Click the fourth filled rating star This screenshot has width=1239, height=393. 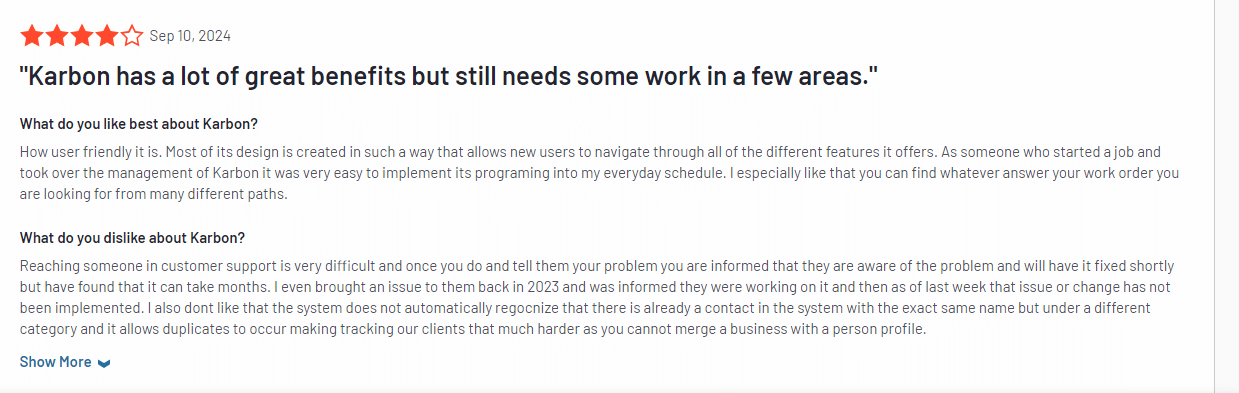(x=106, y=37)
